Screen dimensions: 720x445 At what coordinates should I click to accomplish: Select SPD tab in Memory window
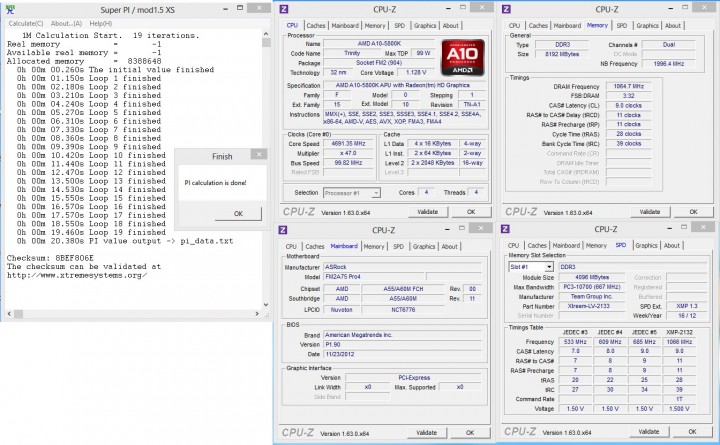point(622,26)
